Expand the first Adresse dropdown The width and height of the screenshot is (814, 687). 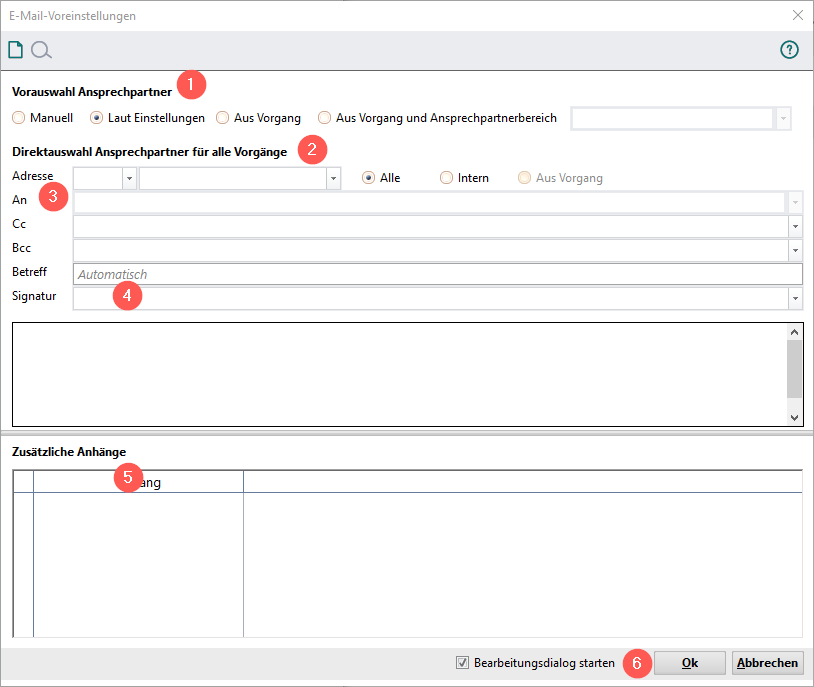[x=129, y=178]
